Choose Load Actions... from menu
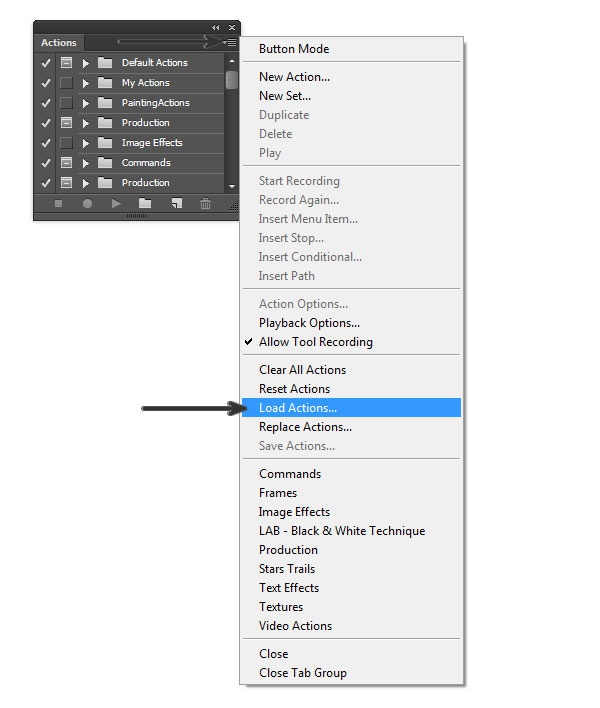 click(x=298, y=408)
